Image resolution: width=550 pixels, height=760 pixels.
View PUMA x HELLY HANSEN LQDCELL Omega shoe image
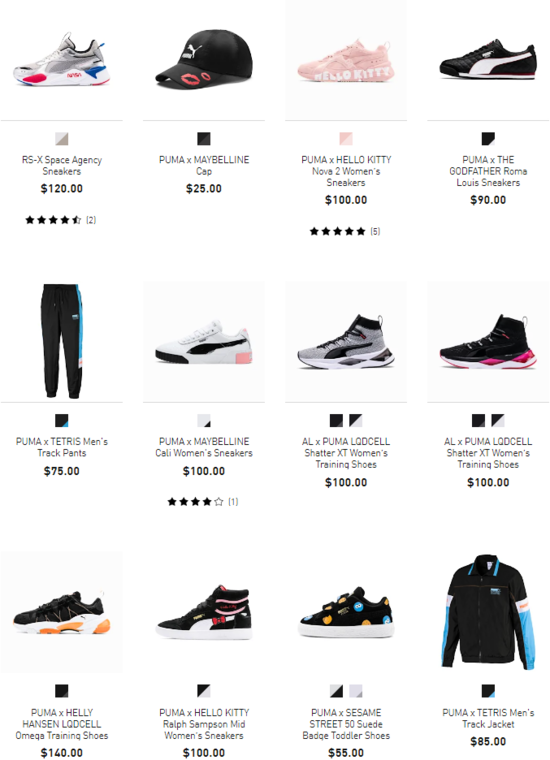click(x=62, y=612)
